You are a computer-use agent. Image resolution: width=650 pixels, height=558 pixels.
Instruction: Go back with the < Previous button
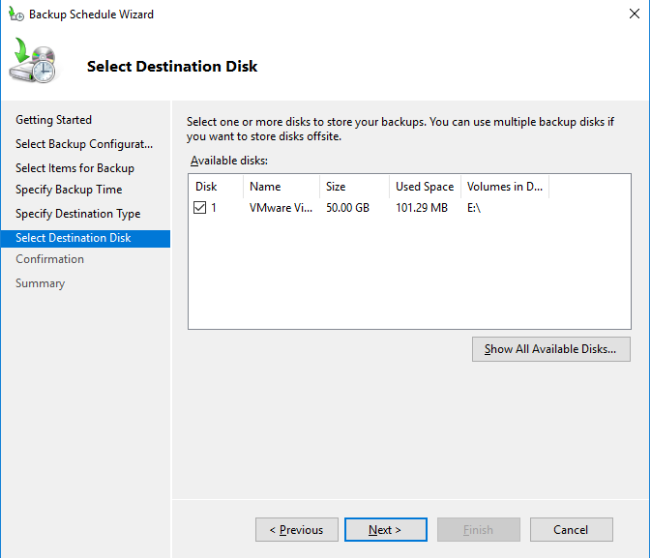296,529
